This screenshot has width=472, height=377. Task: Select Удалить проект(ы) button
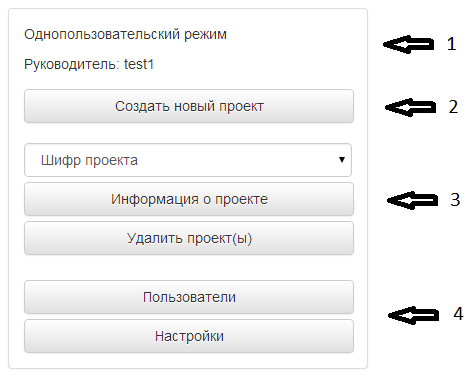pyautogui.click(x=189, y=238)
